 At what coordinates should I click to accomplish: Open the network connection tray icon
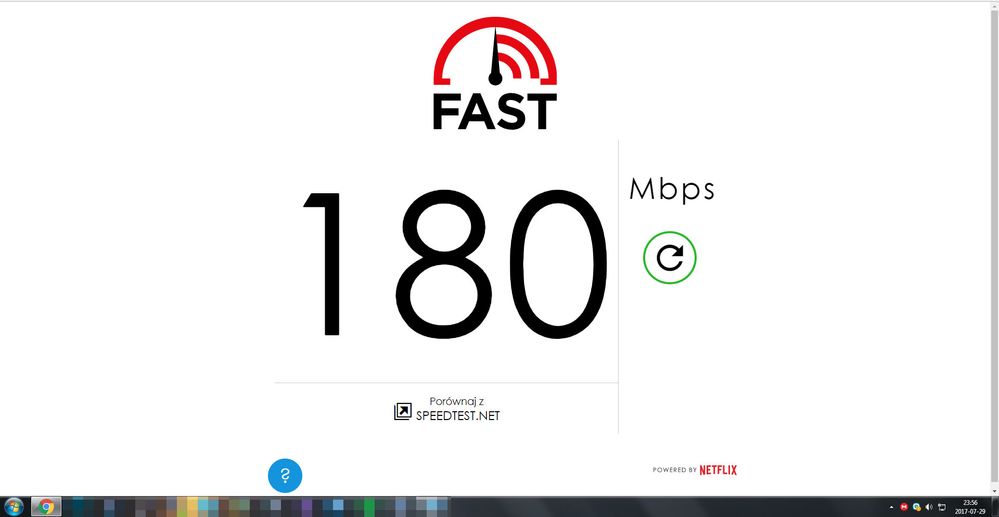(941, 507)
